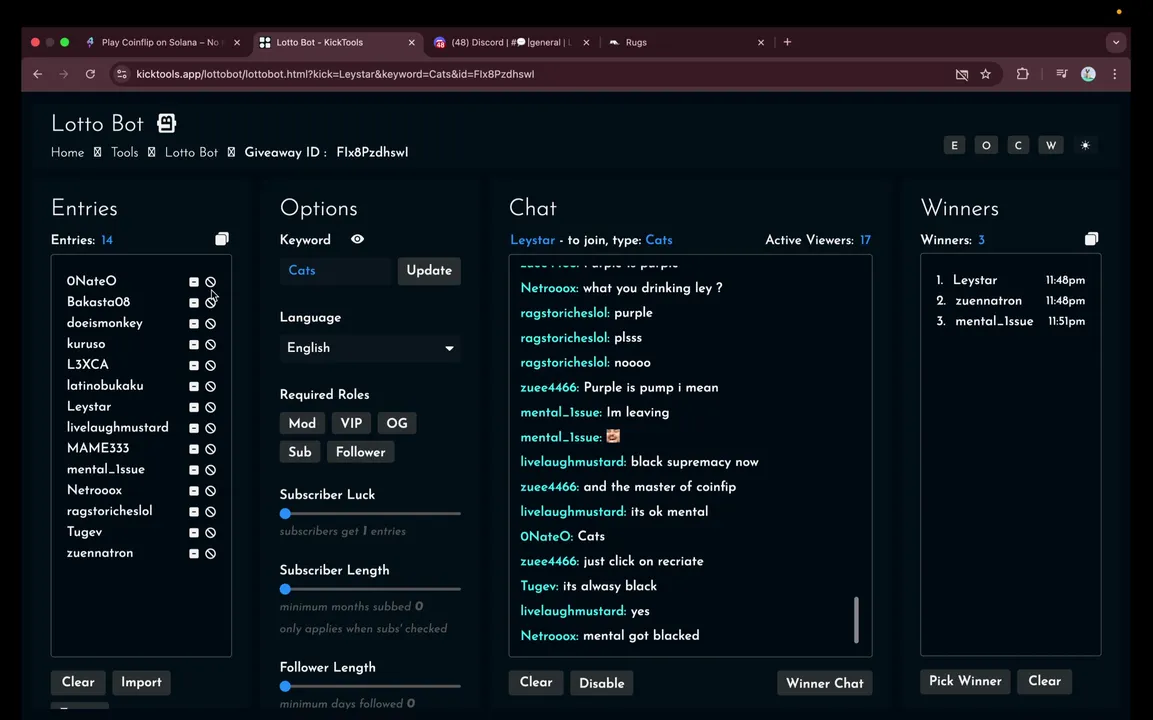Click the browser address bar URL
The height and width of the screenshot is (720, 1153).
(335, 74)
